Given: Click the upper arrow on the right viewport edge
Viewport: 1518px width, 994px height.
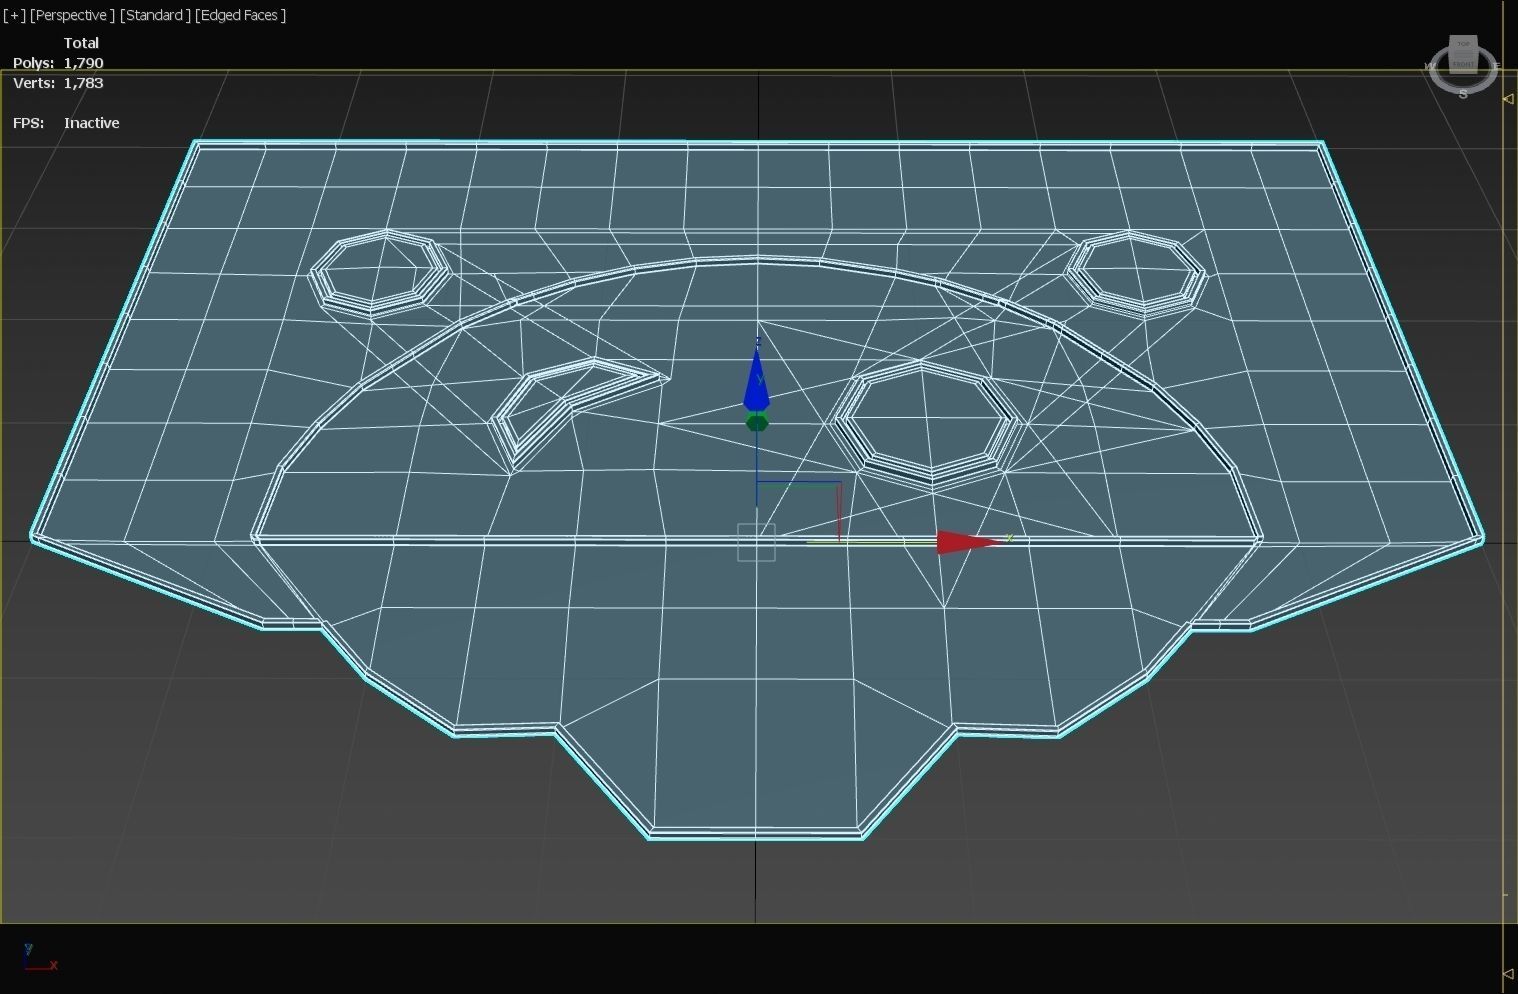Looking at the screenshot, I should pos(1508,98).
